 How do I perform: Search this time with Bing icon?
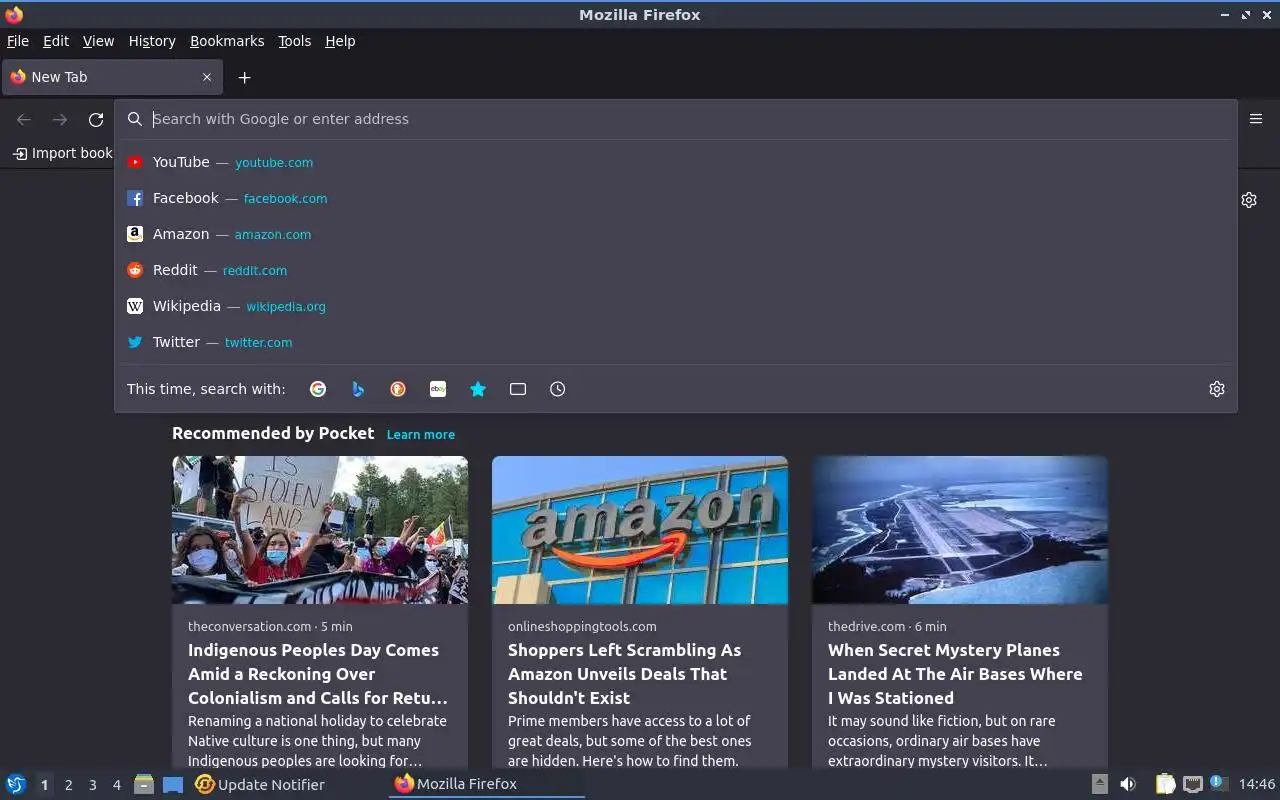(358, 389)
